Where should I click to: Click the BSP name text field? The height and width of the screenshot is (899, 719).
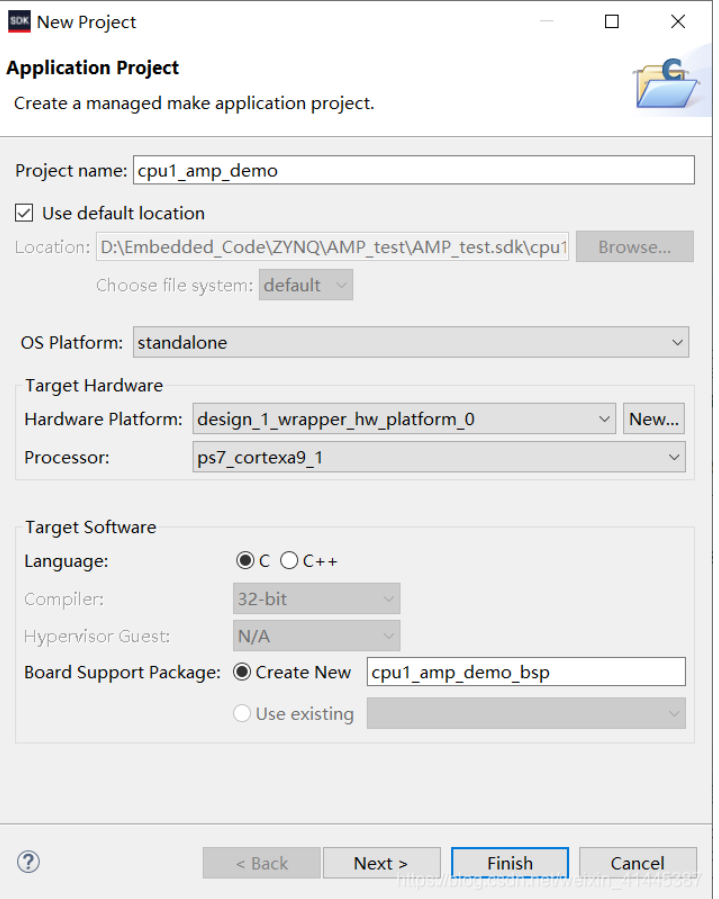coord(526,672)
